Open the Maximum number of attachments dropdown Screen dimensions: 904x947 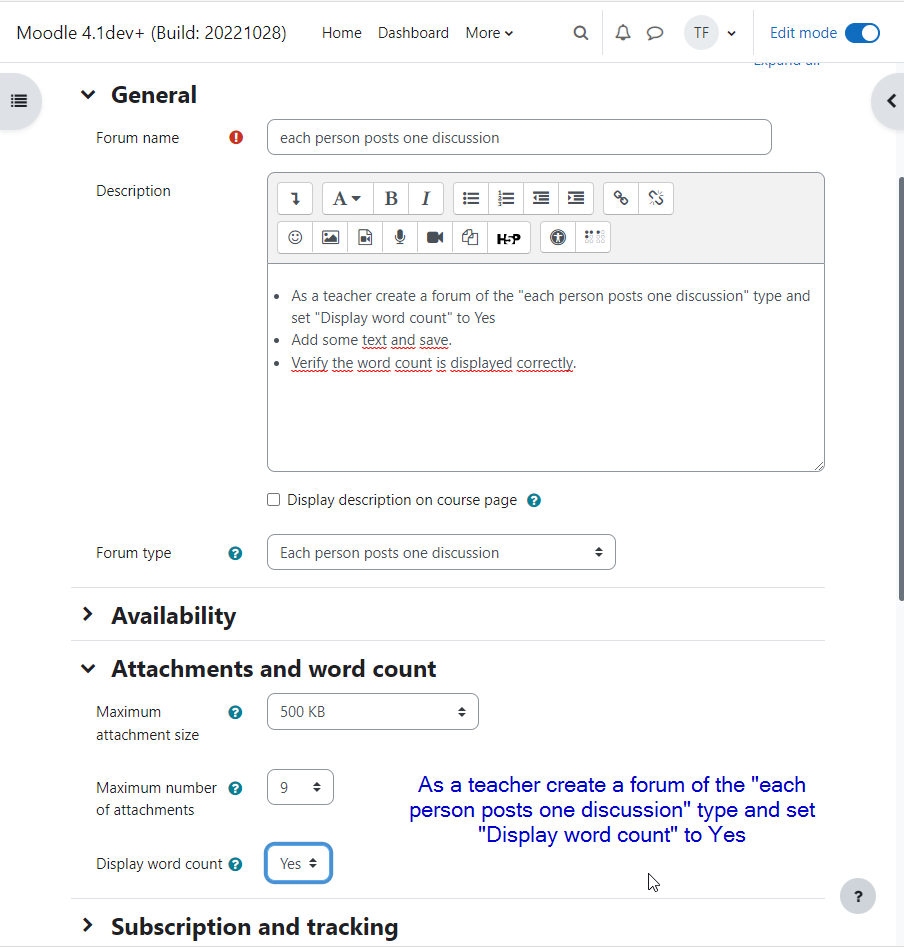pyautogui.click(x=300, y=787)
